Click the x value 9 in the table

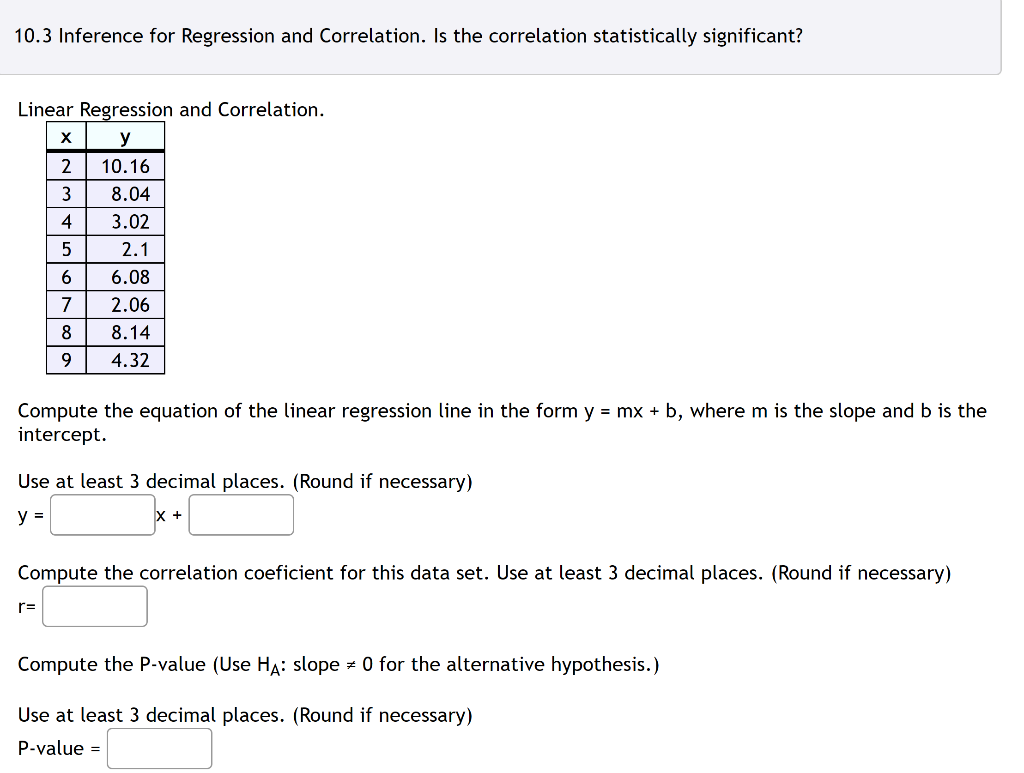click(66, 360)
